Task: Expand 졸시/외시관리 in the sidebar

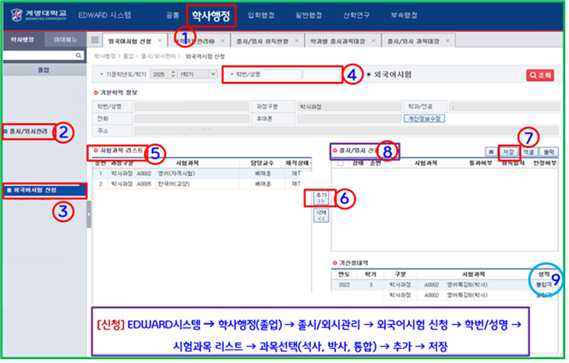Action: tap(28, 131)
